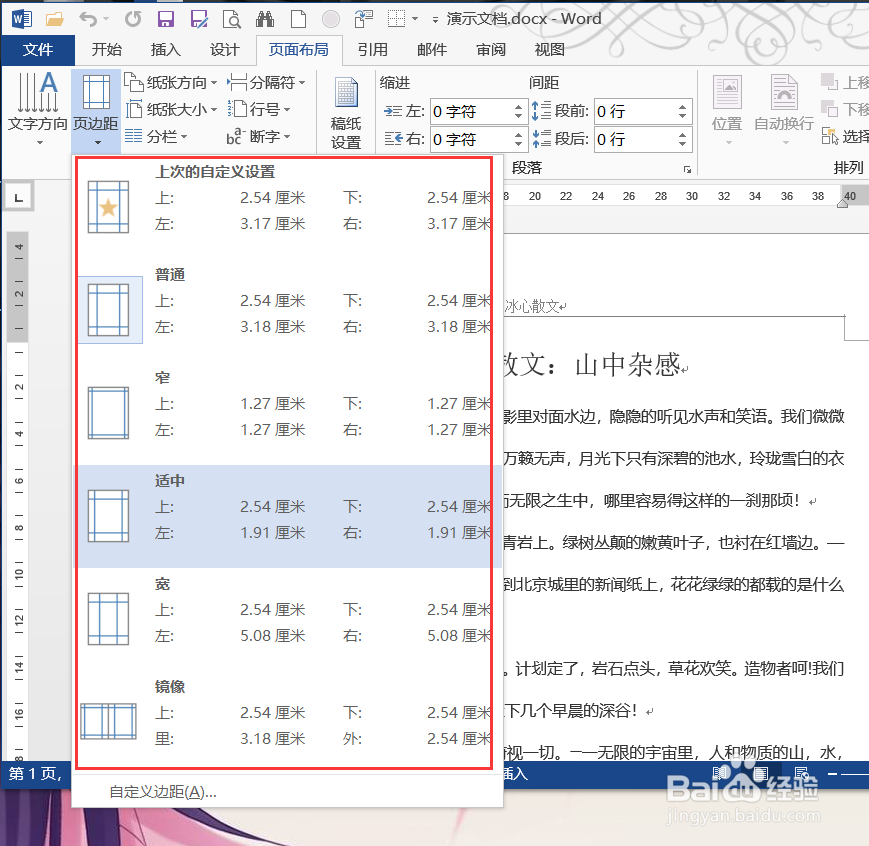Viewport: 869px width, 846px height.
Task: Click the touch/mouse mode icon
Action: [x=364, y=19]
